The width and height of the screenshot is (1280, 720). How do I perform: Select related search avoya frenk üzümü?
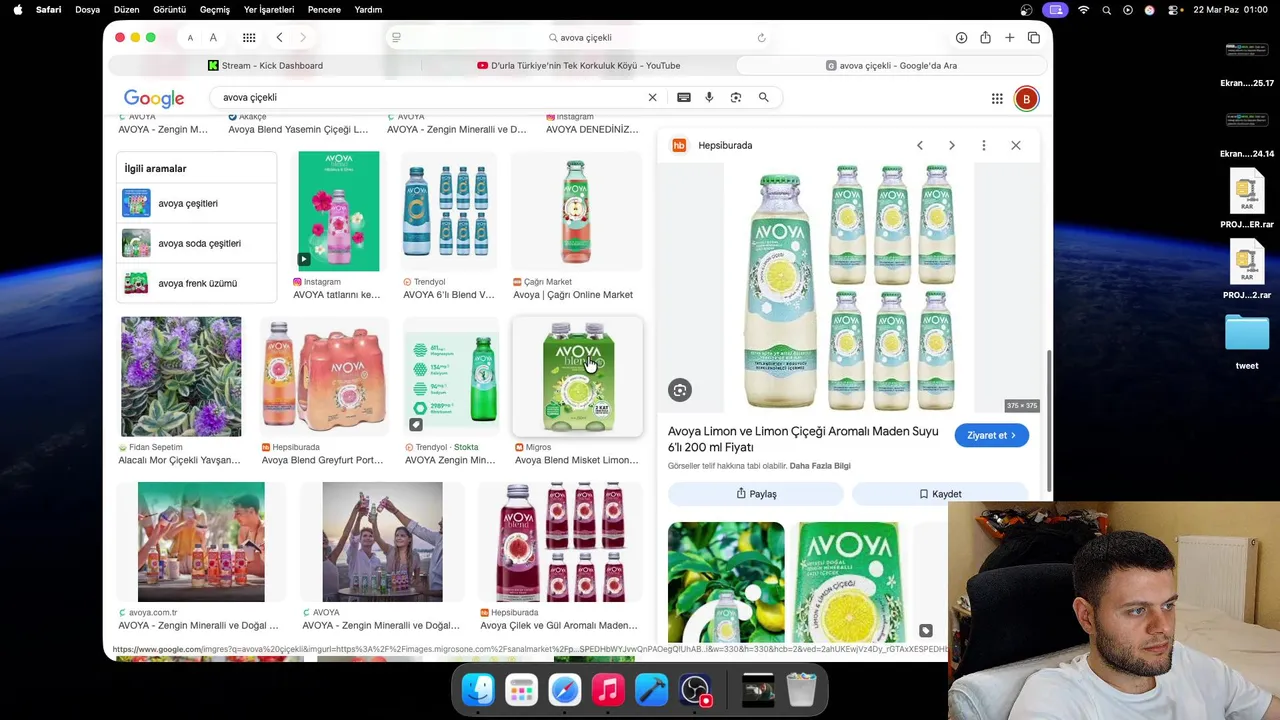tap(196, 283)
